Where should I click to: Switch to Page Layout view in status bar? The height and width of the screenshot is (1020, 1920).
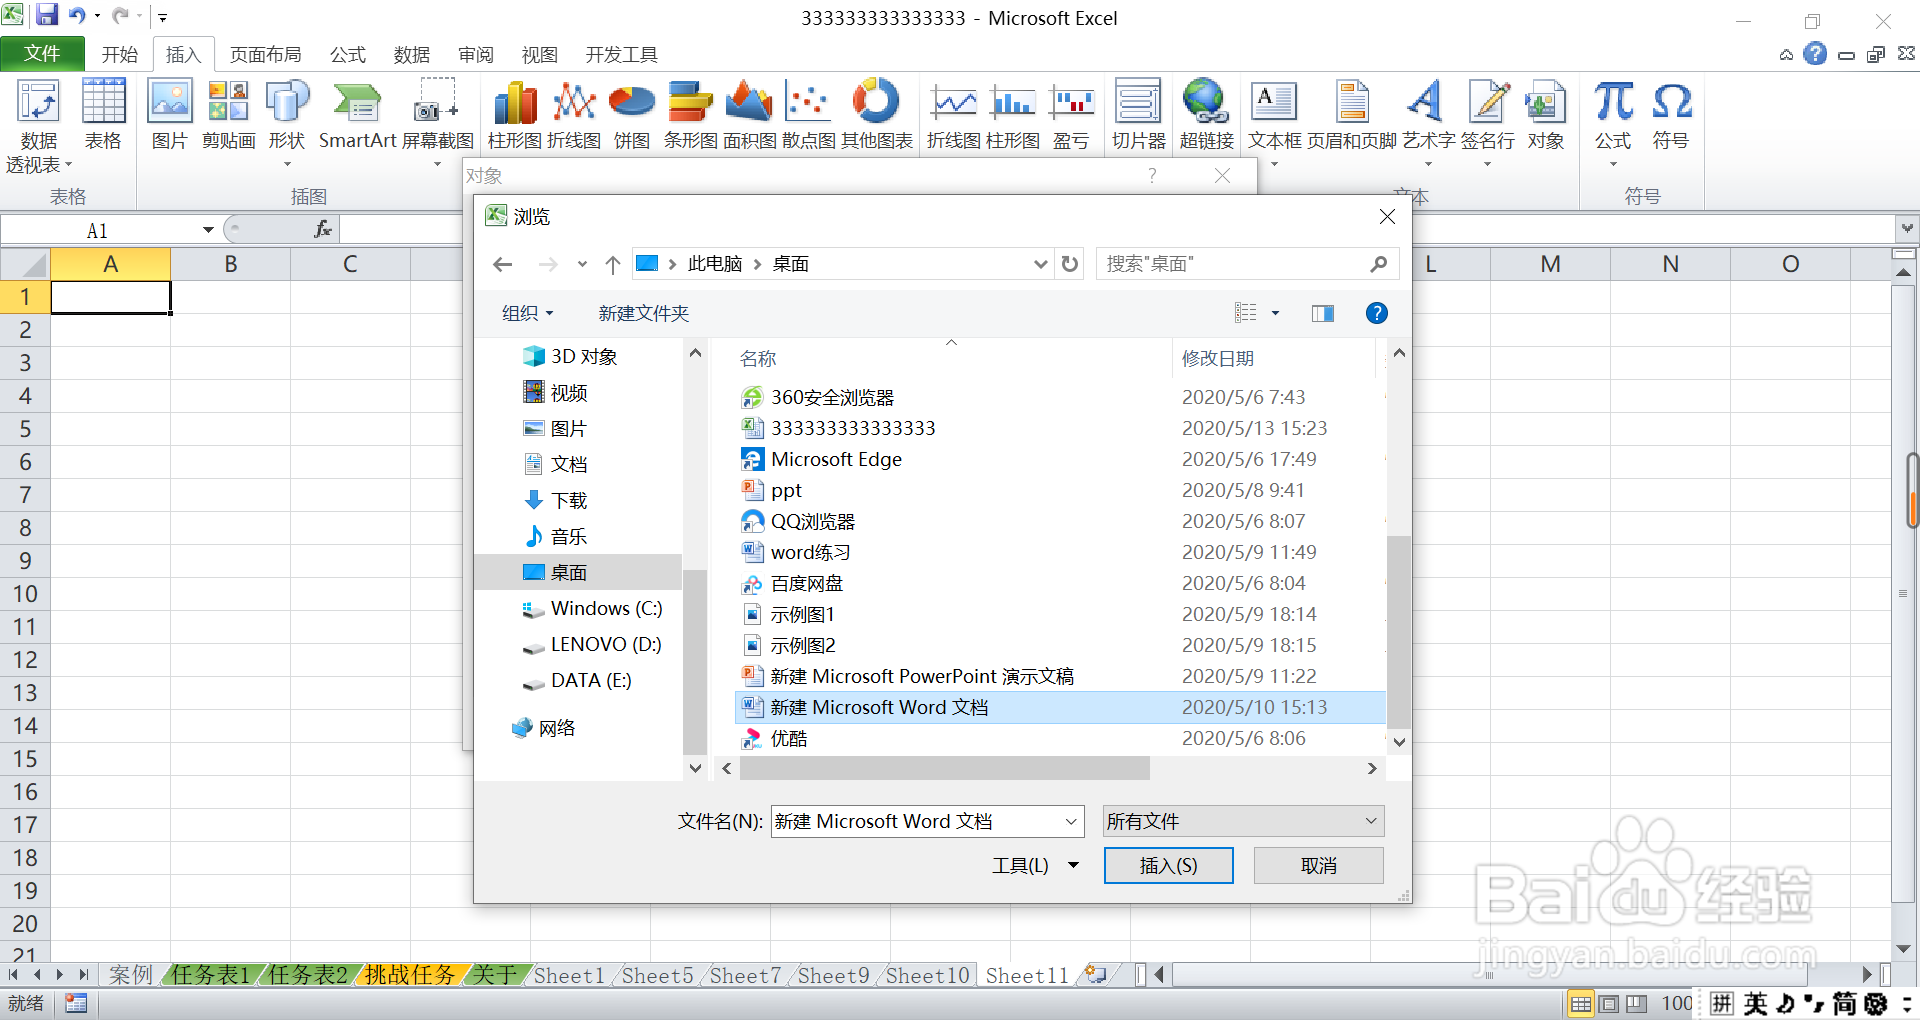pyautogui.click(x=1609, y=1003)
